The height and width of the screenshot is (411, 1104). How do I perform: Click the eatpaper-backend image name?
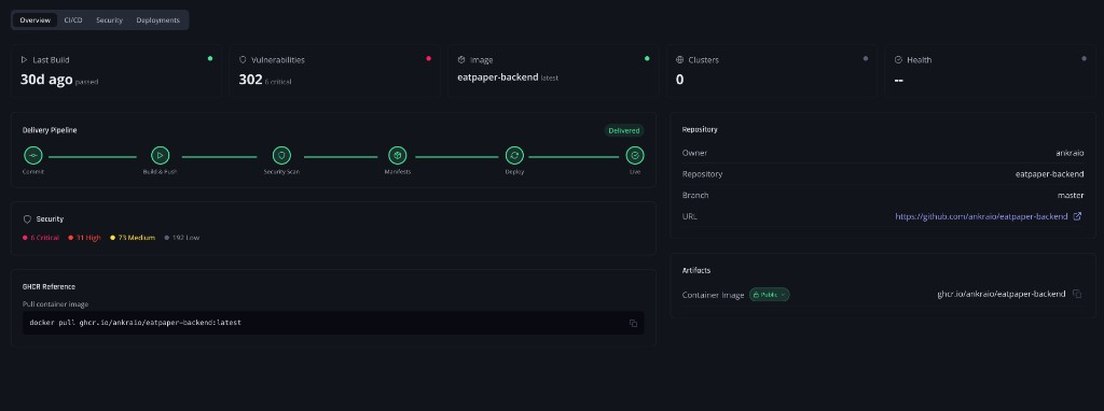[498, 77]
